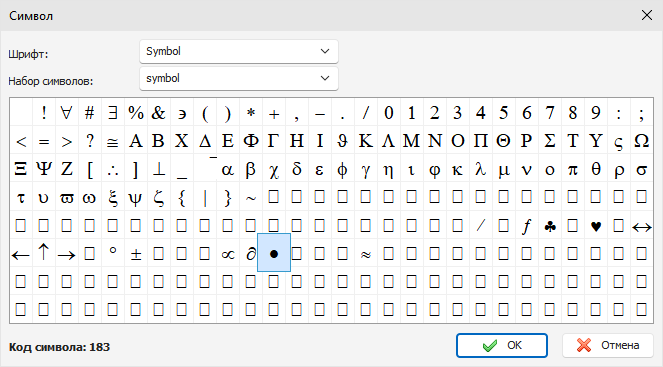Pick the digit 9 character

596,113
